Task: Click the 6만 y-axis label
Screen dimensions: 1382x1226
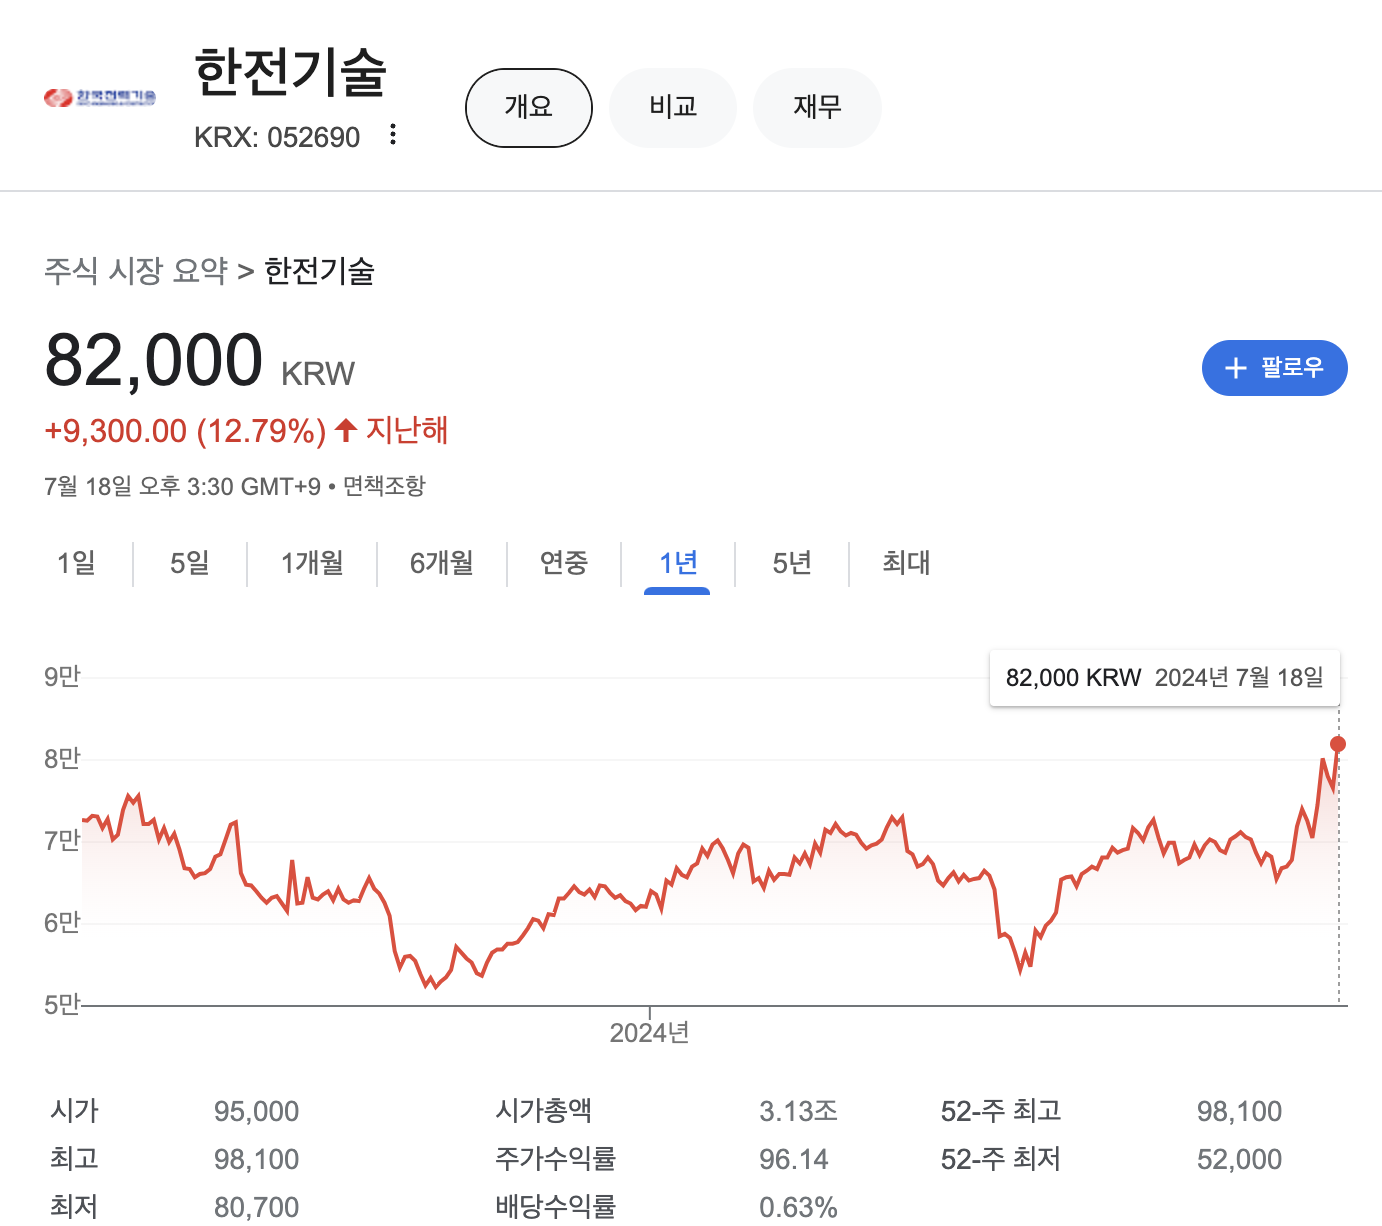Action: [62, 923]
